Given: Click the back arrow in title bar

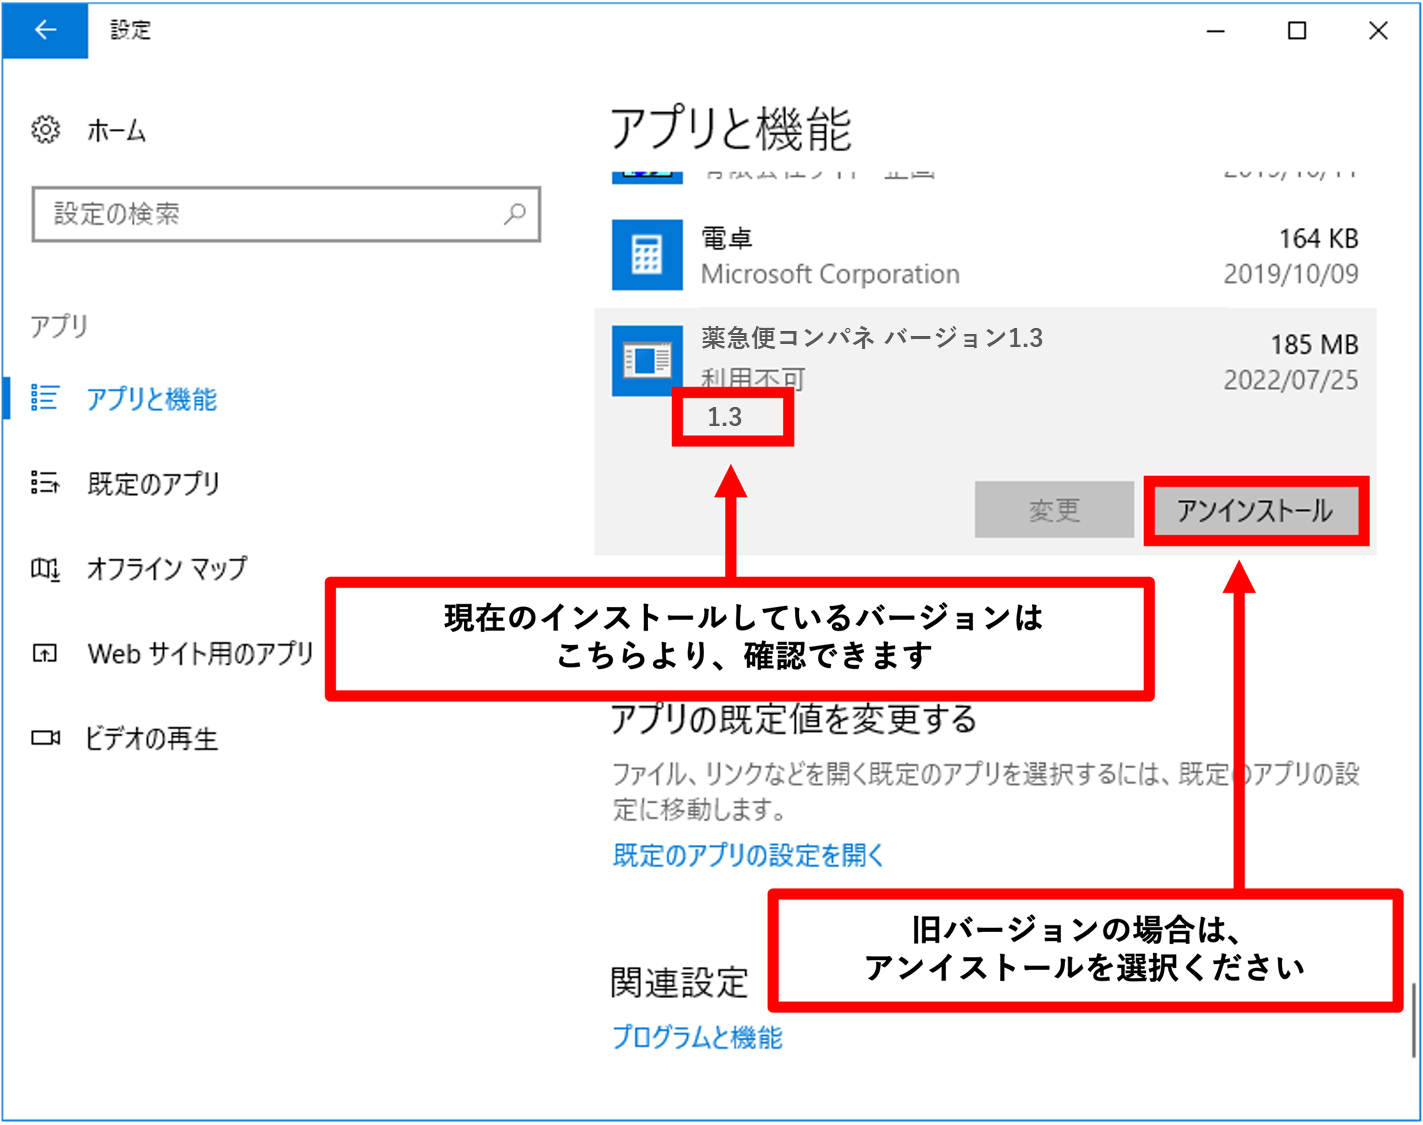Looking at the screenshot, I should pyautogui.click(x=45, y=30).
